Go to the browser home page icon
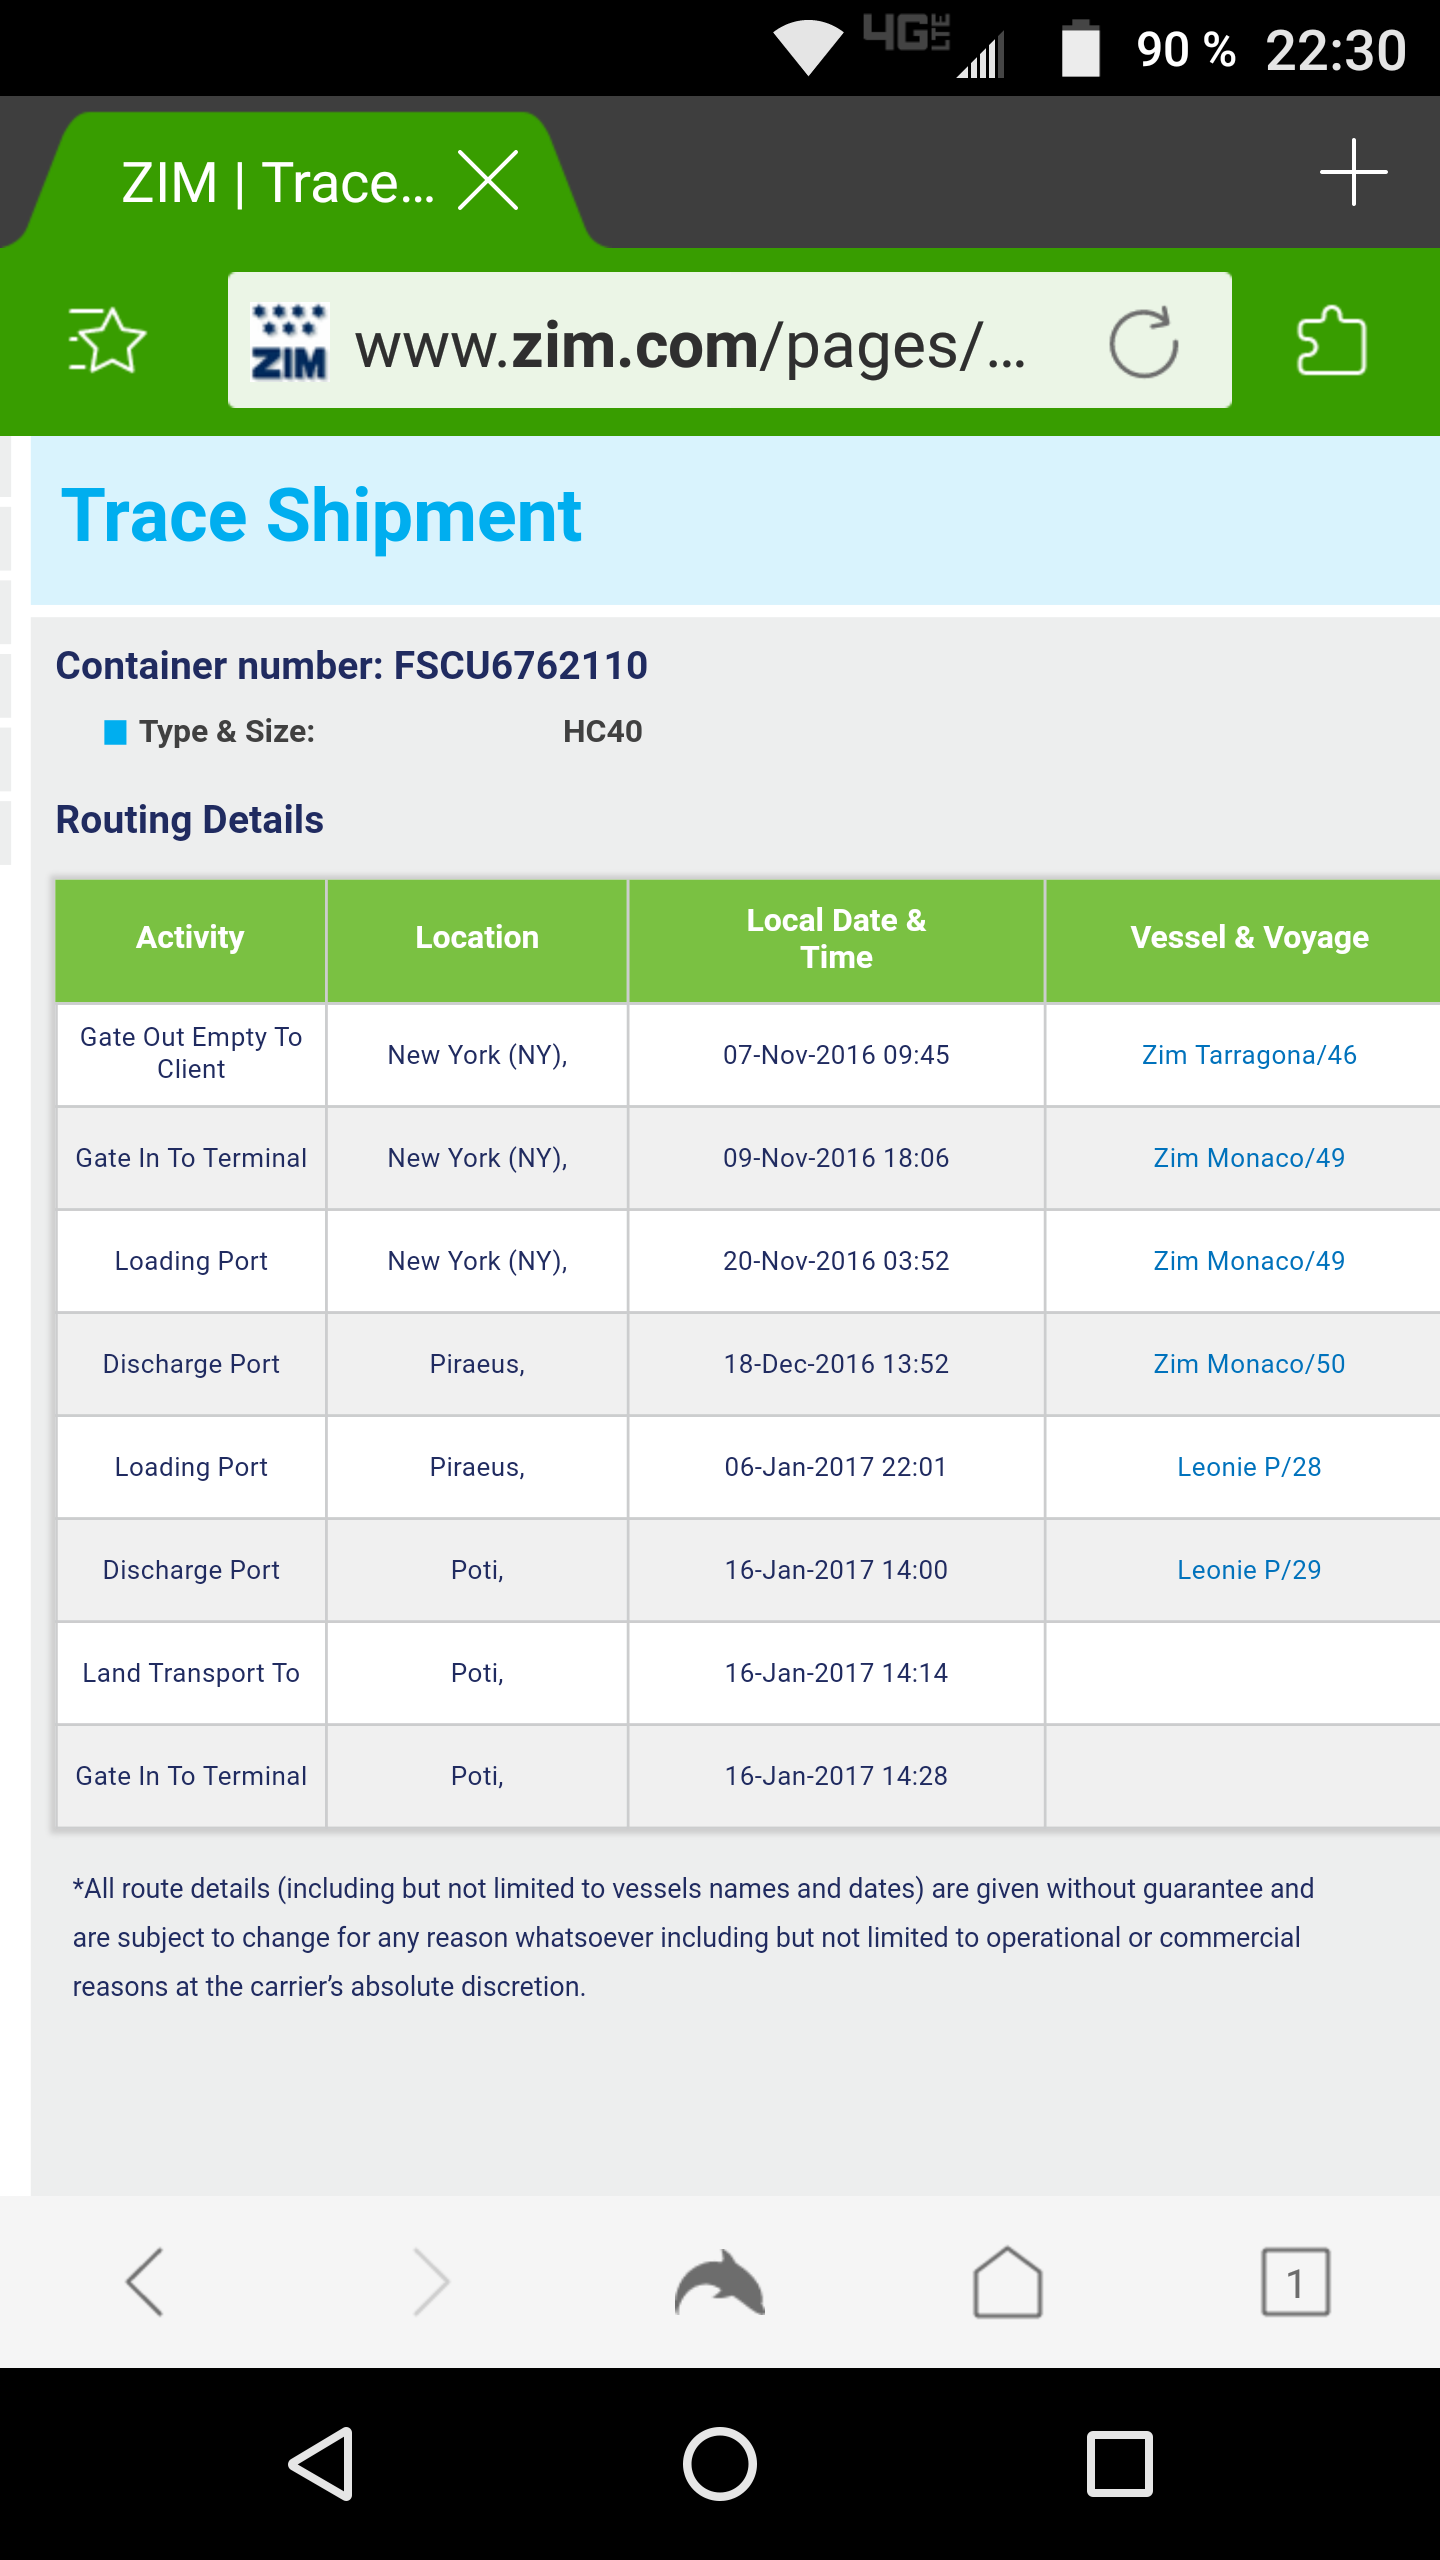This screenshot has width=1440, height=2560. (1007, 2282)
